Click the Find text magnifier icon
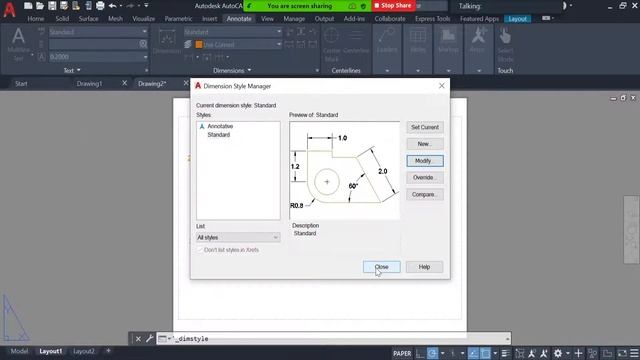Screen dimensions: 640x360 click(143, 44)
